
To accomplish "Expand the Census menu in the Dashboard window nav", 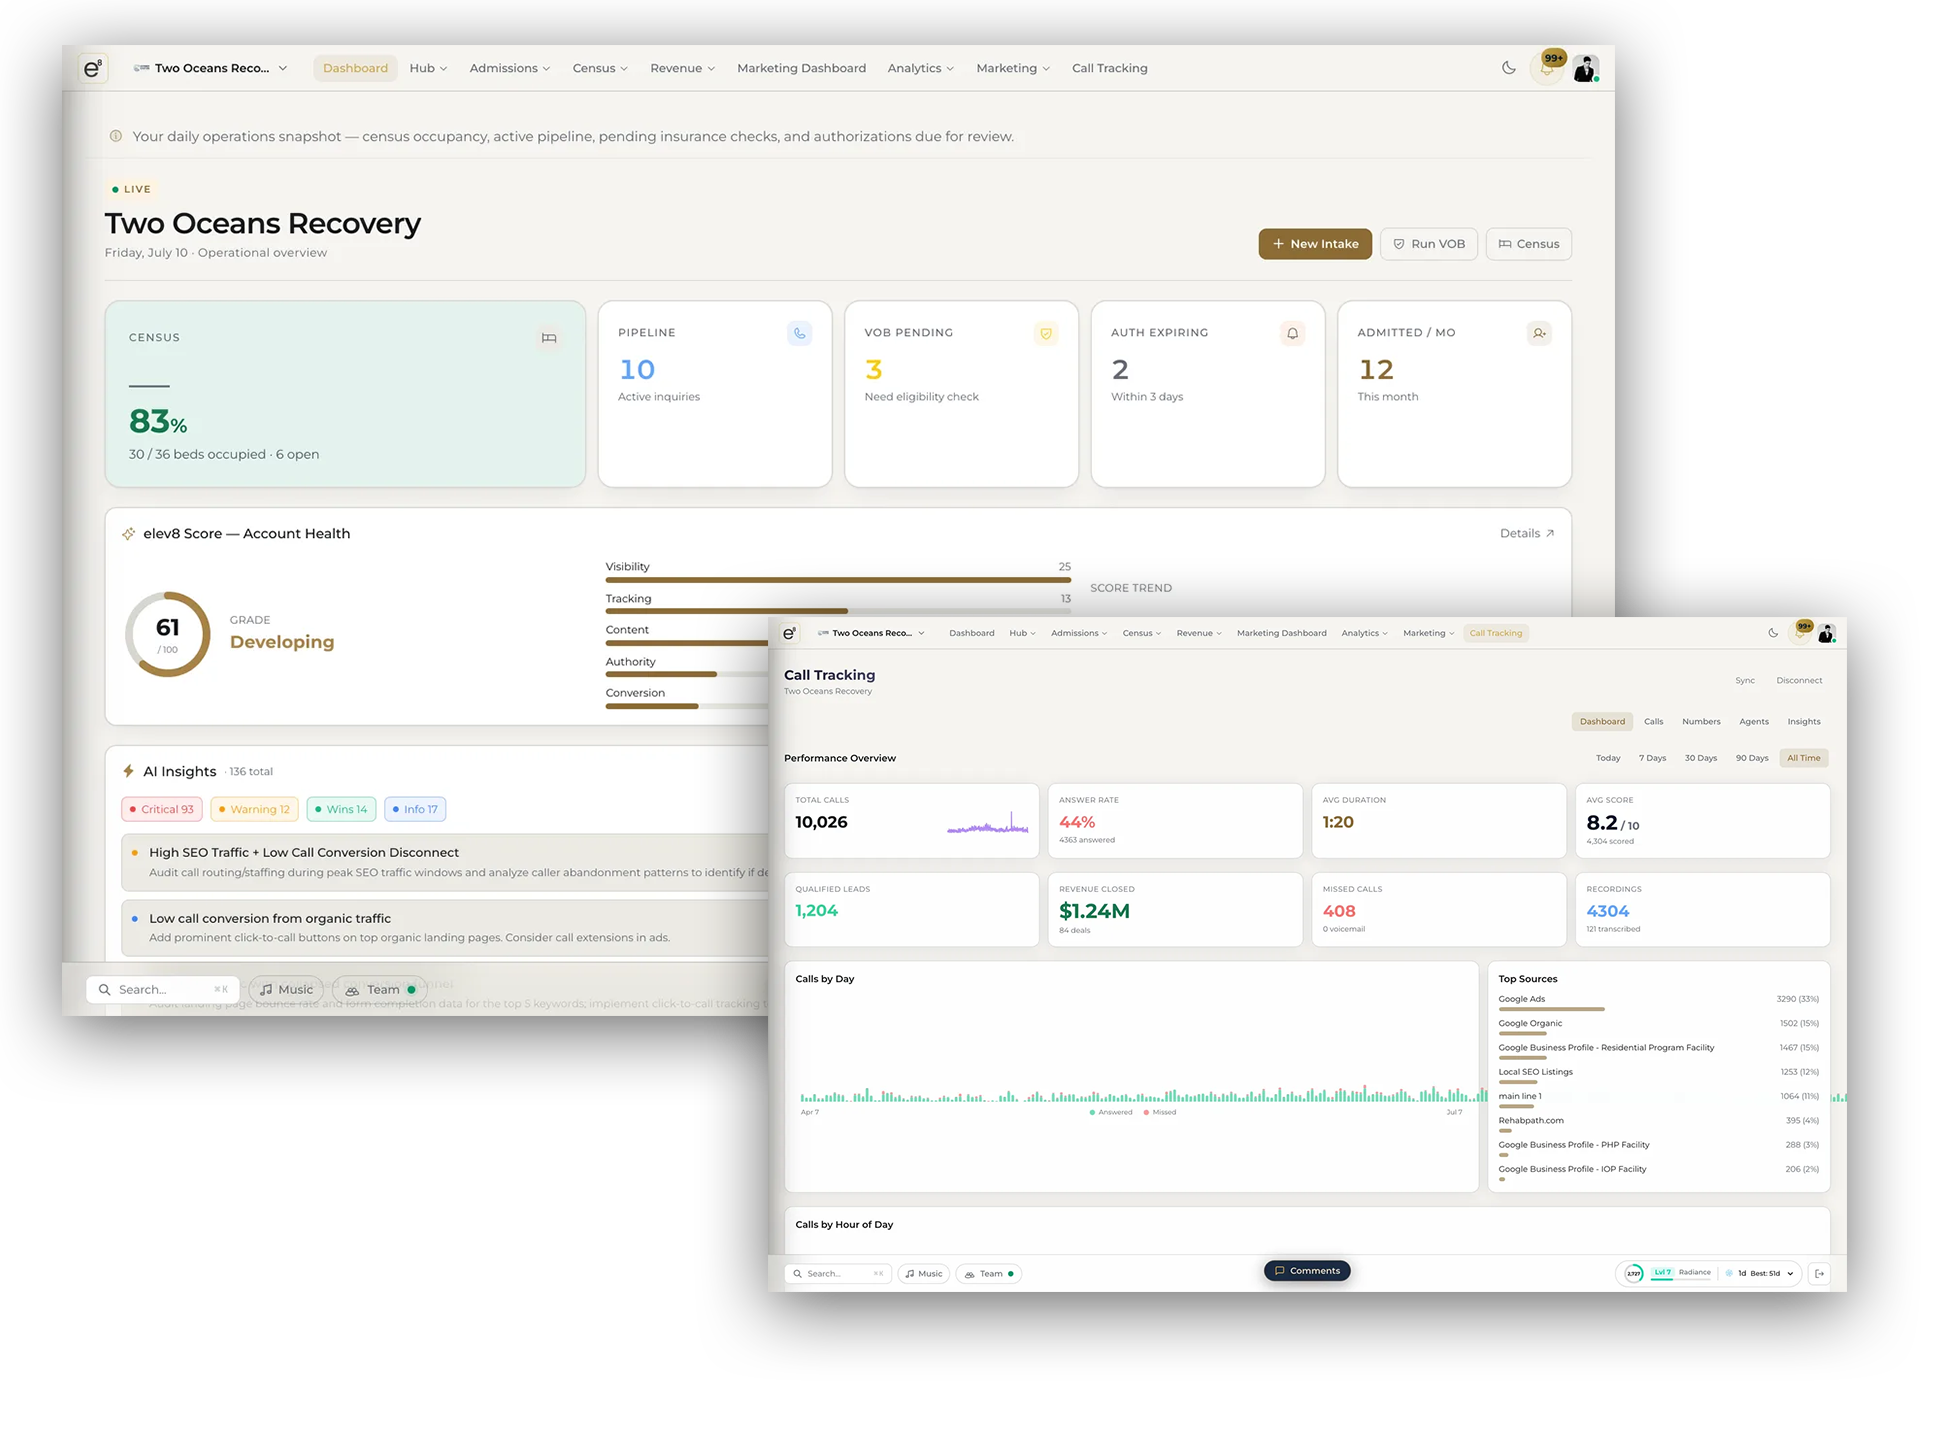I will click(600, 68).
